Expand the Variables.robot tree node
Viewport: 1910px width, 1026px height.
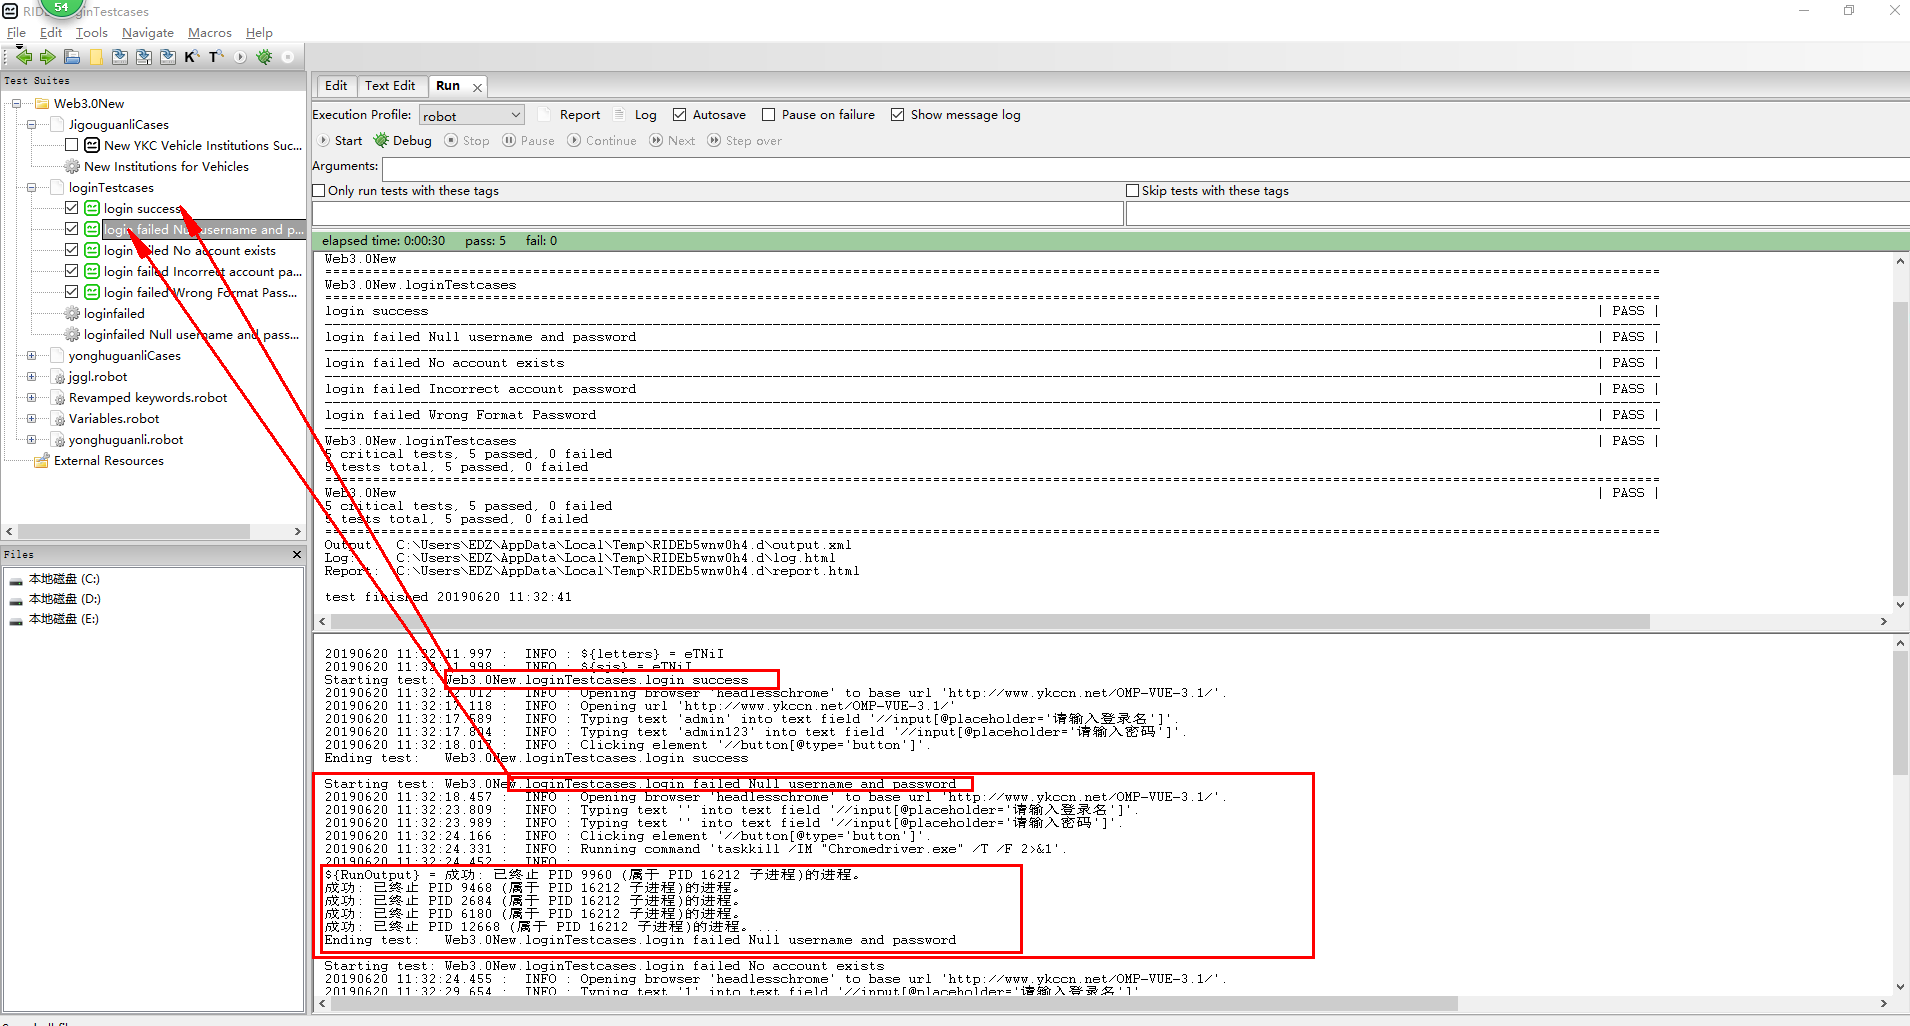pyautogui.click(x=33, y=418)
